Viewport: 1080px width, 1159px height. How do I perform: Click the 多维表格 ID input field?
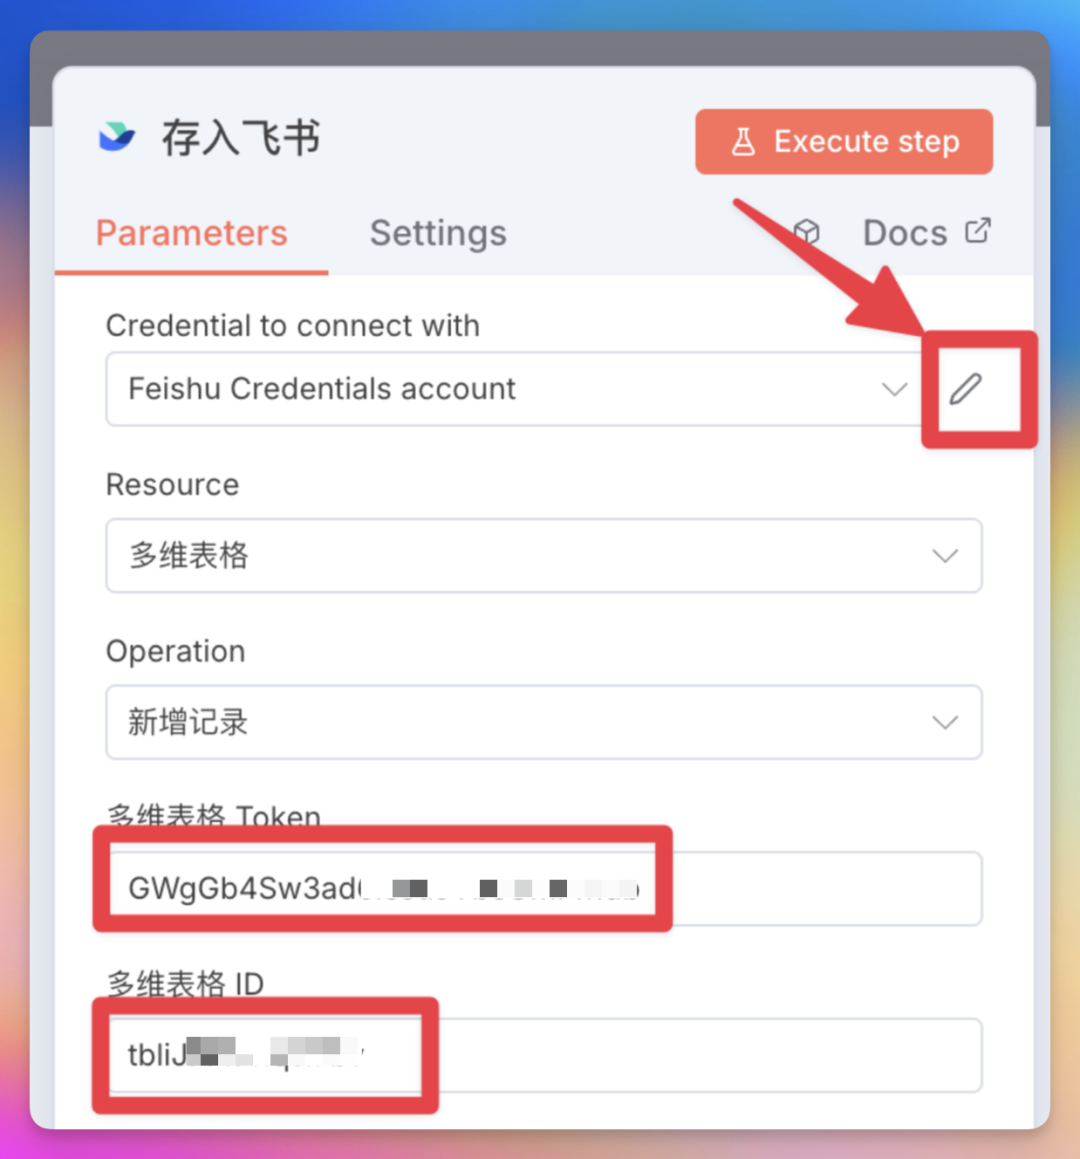pos(544,1055)
